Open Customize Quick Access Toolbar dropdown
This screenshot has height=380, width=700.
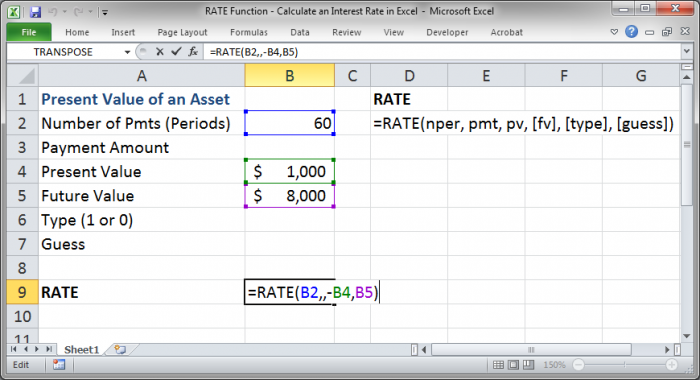click(105, 13)
